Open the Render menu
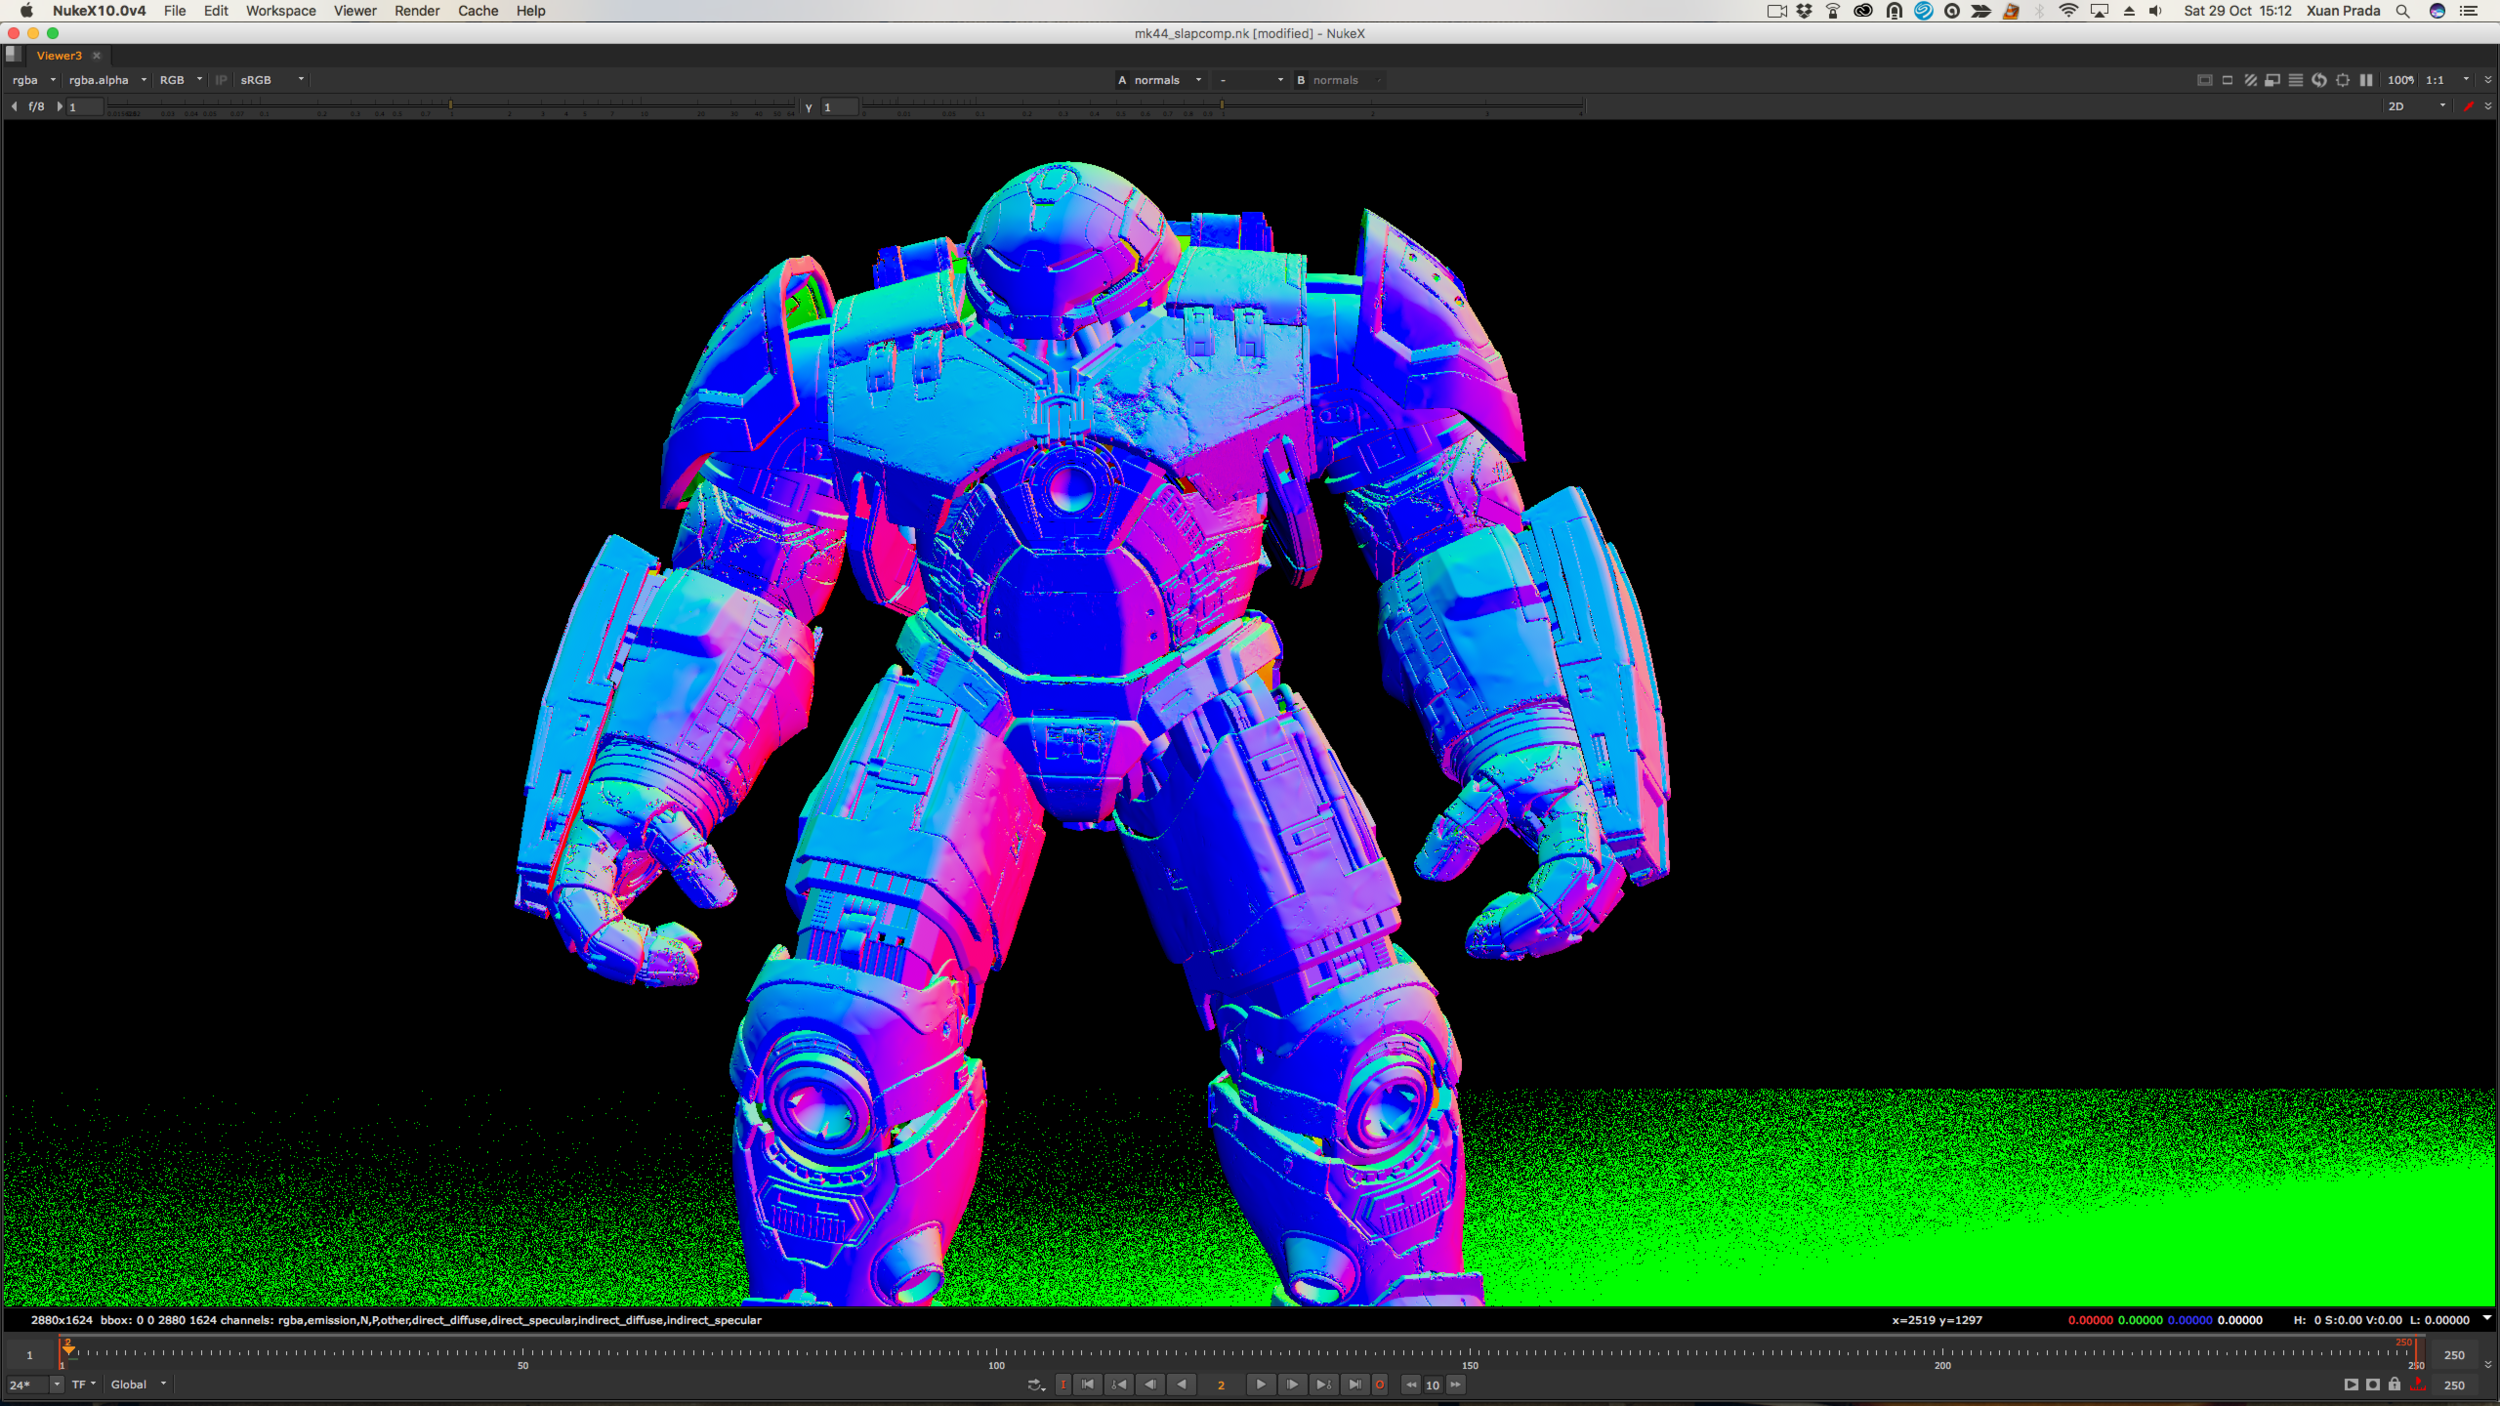 (x=417, y=11)
